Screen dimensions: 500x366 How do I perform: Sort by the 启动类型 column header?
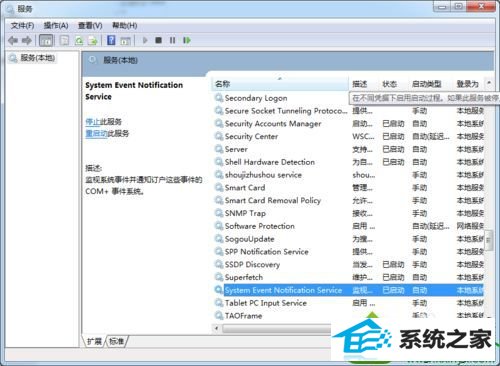coord(429,84)
